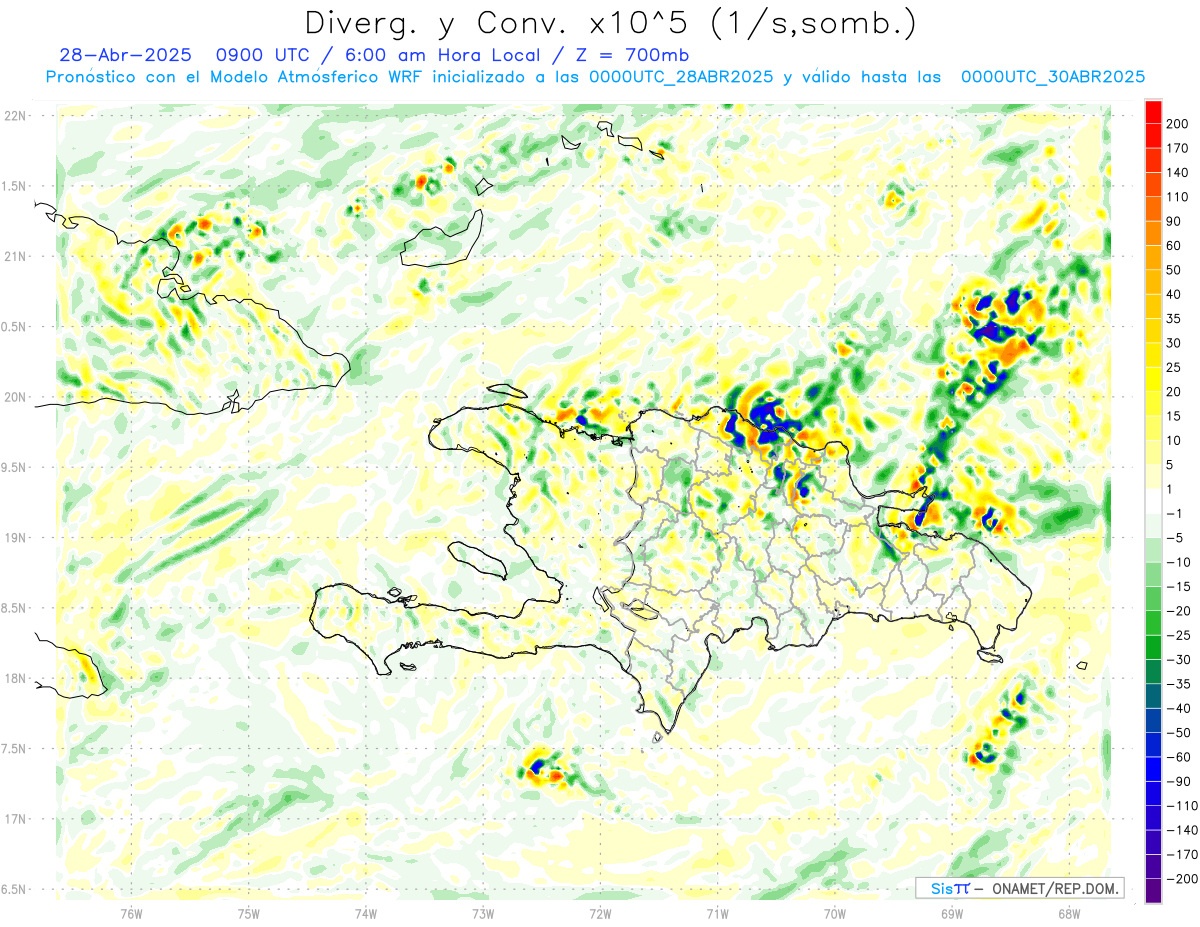Image resolution: width=1200 pixels, height=927 pixels.
Task: Click the "20N" latitude axis label
Action: pos(15,397)
